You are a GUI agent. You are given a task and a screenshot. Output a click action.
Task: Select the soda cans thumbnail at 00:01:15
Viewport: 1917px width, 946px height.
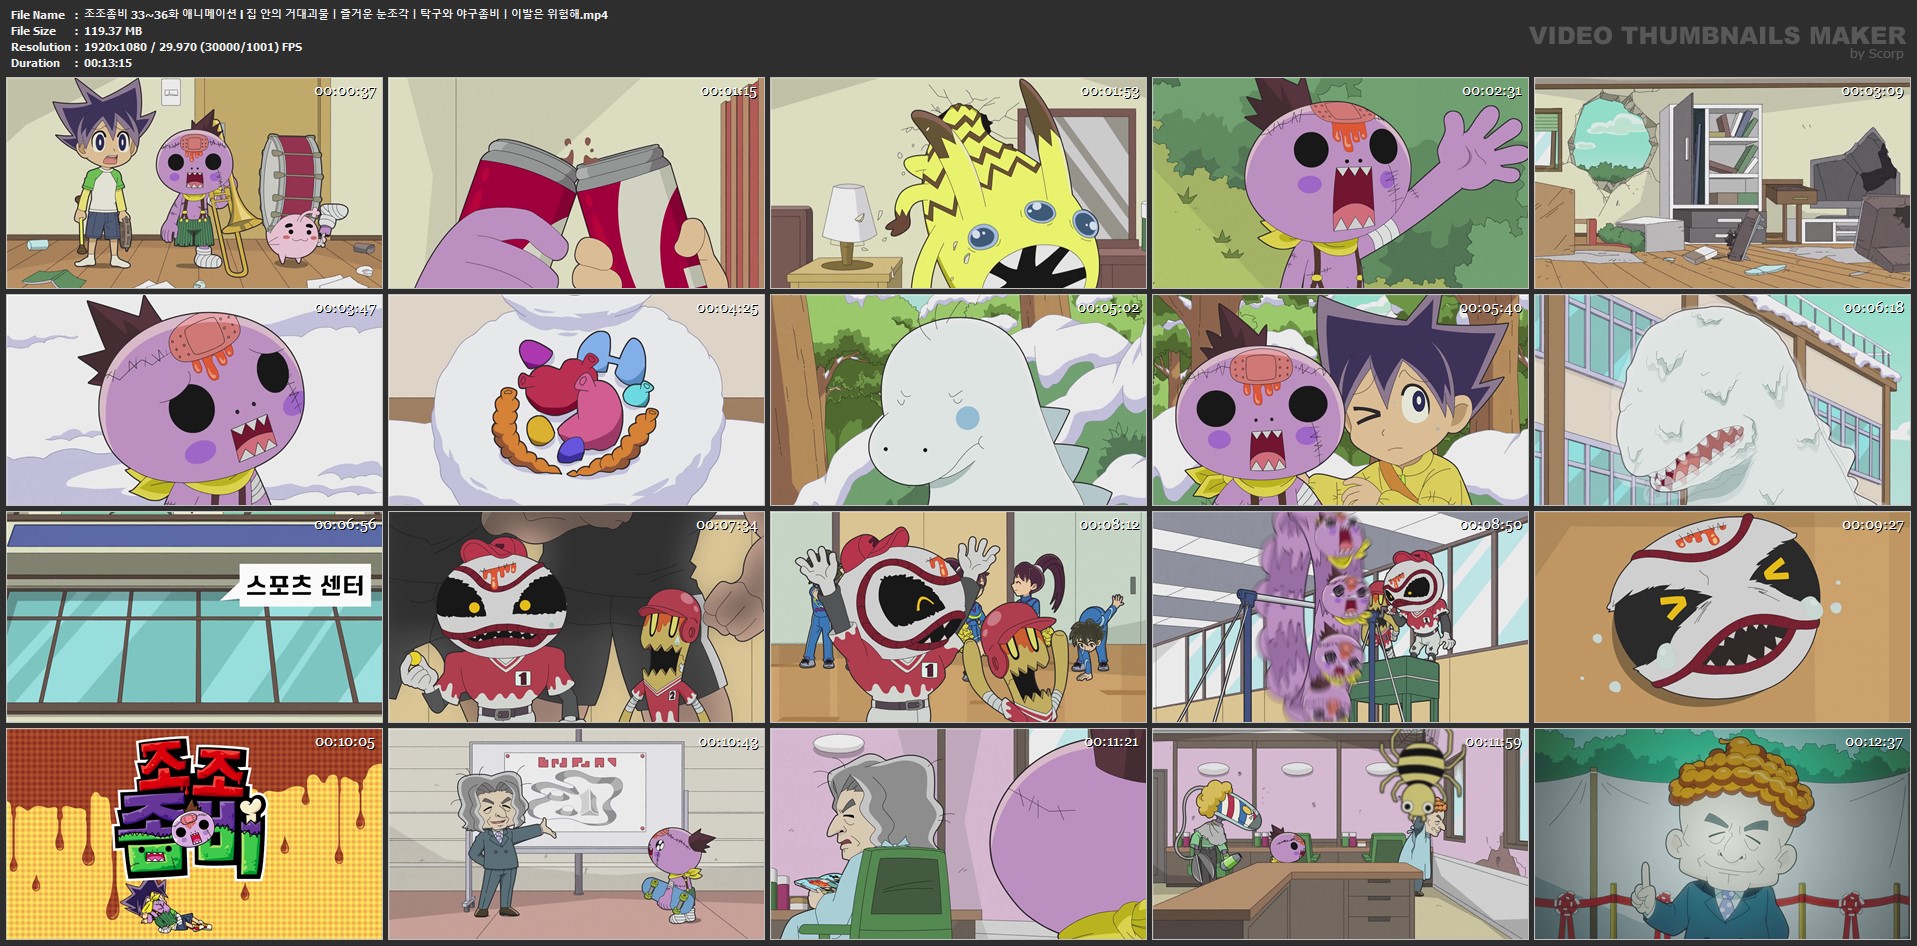tap(576, 184)
